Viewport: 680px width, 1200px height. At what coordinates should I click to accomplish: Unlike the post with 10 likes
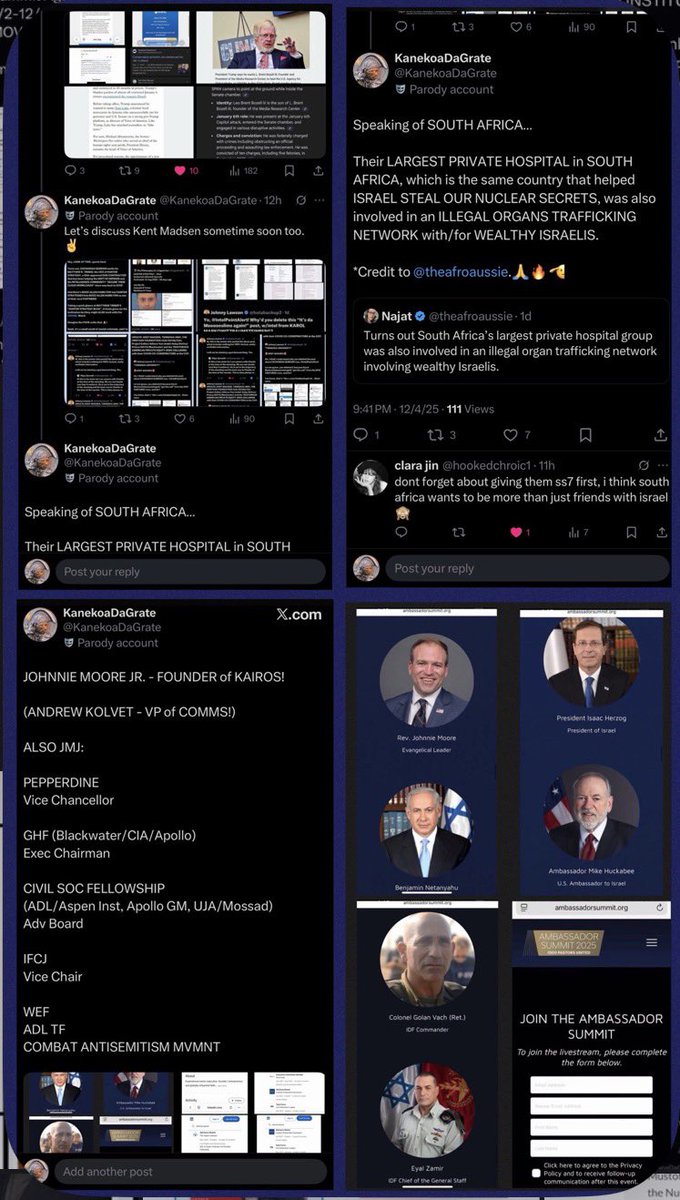[180, 170]
